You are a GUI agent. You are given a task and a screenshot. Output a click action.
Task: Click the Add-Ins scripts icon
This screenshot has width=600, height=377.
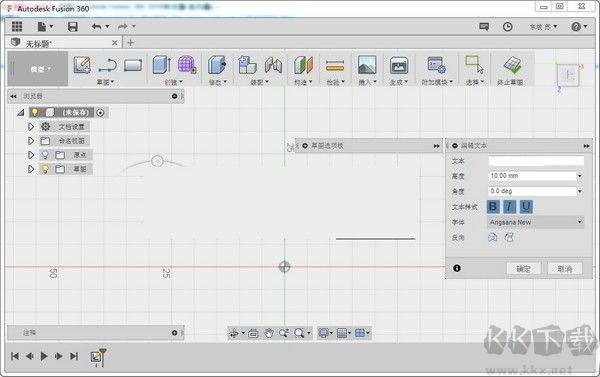click(x=437, y=65)
